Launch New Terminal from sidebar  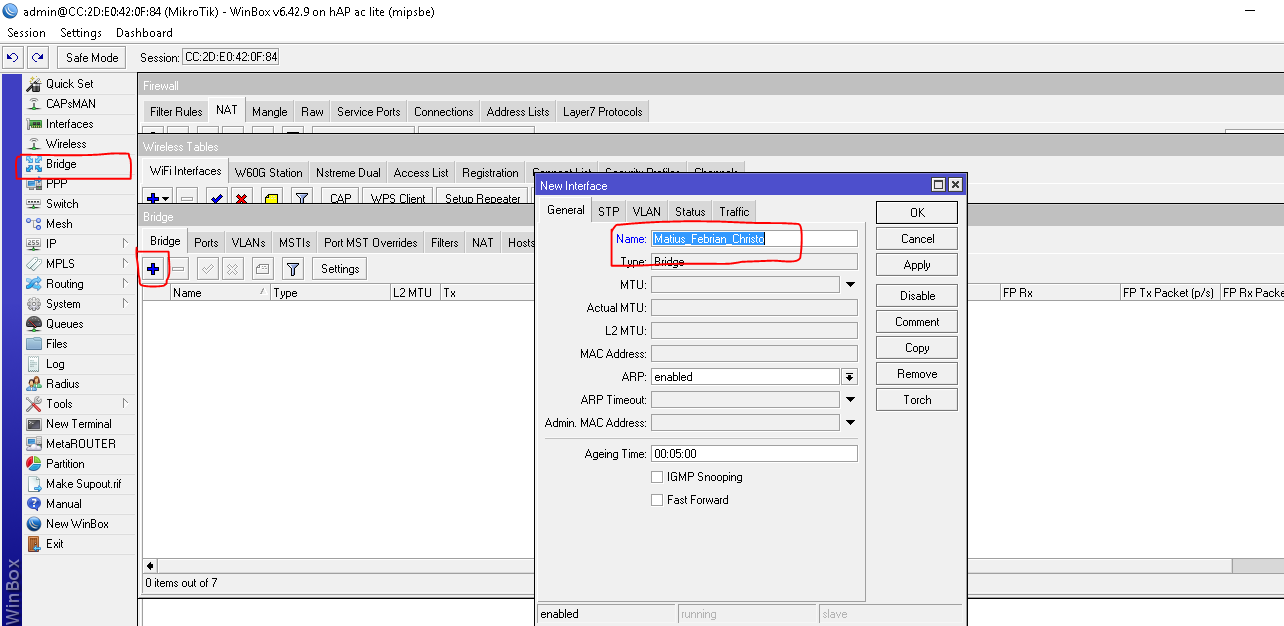click(x=78, y=424)
